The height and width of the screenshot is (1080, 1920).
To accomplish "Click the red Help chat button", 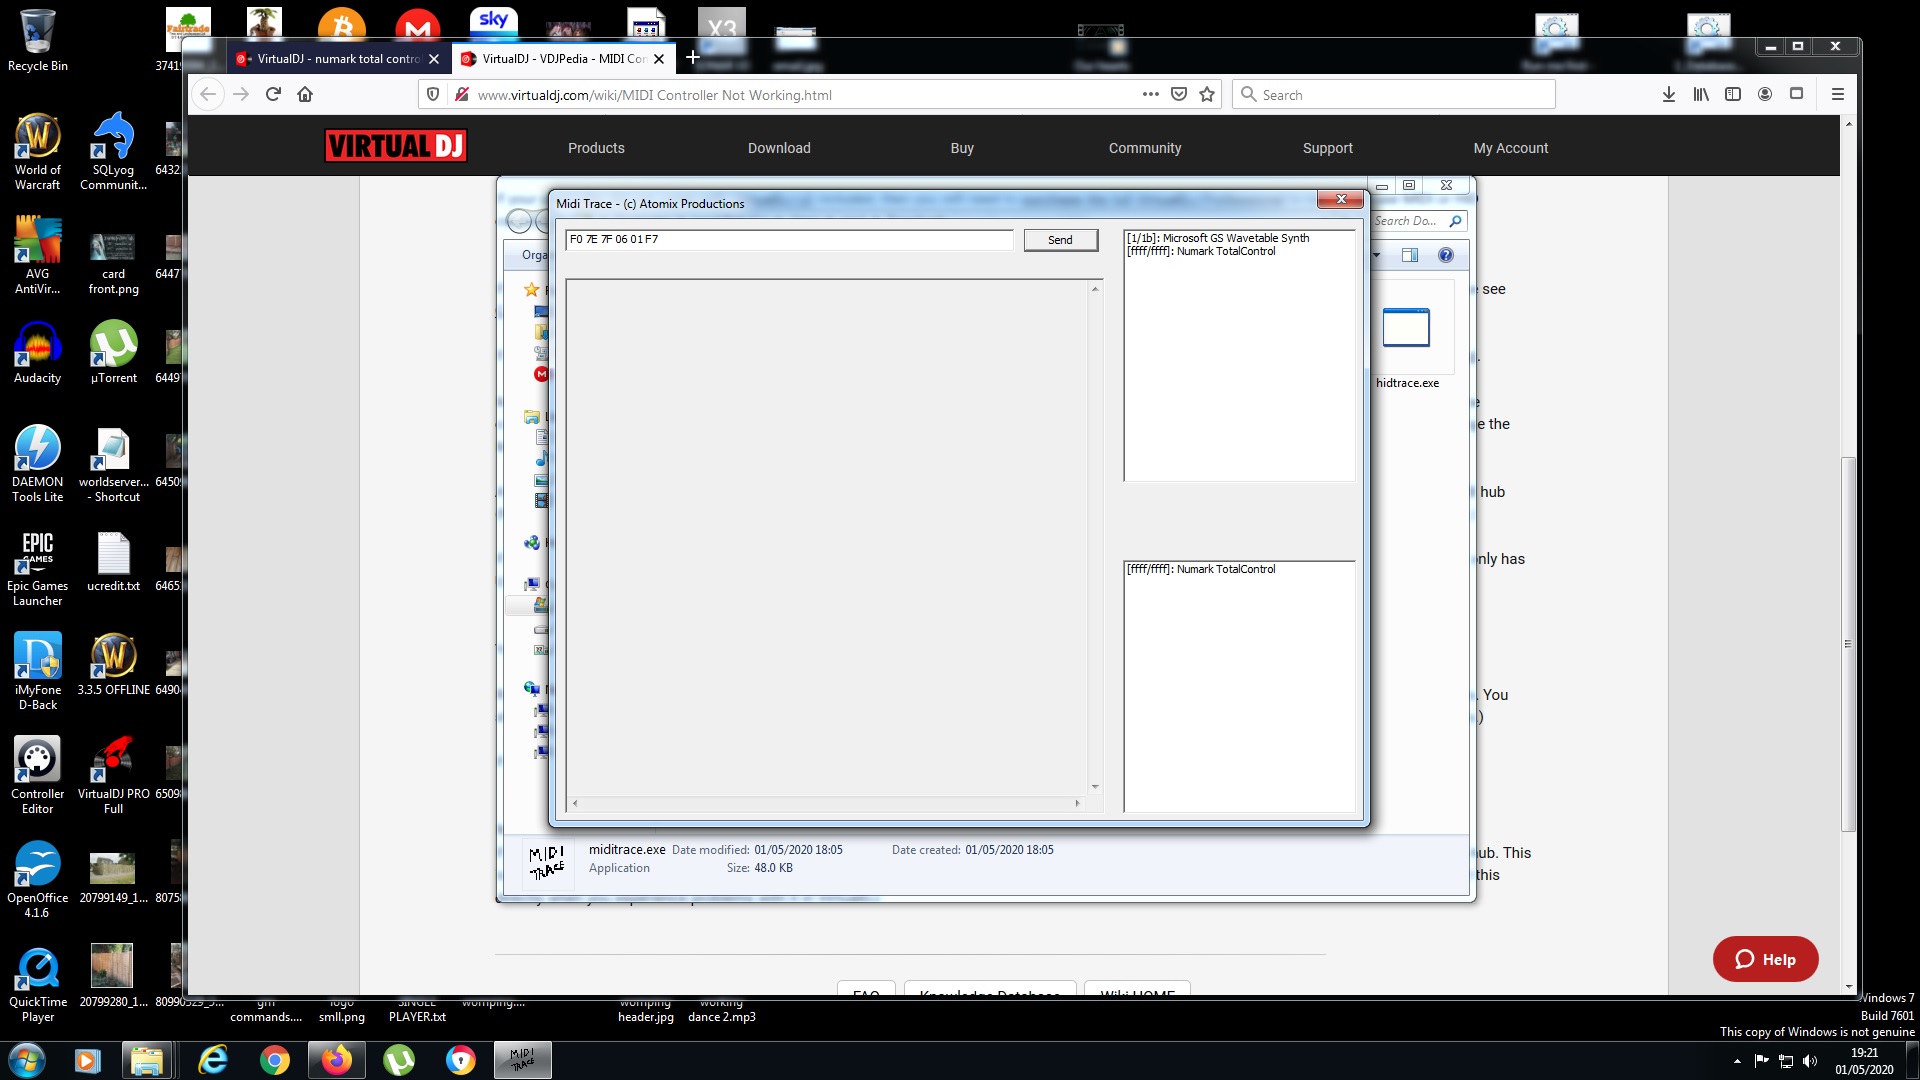I will 1765,959.
